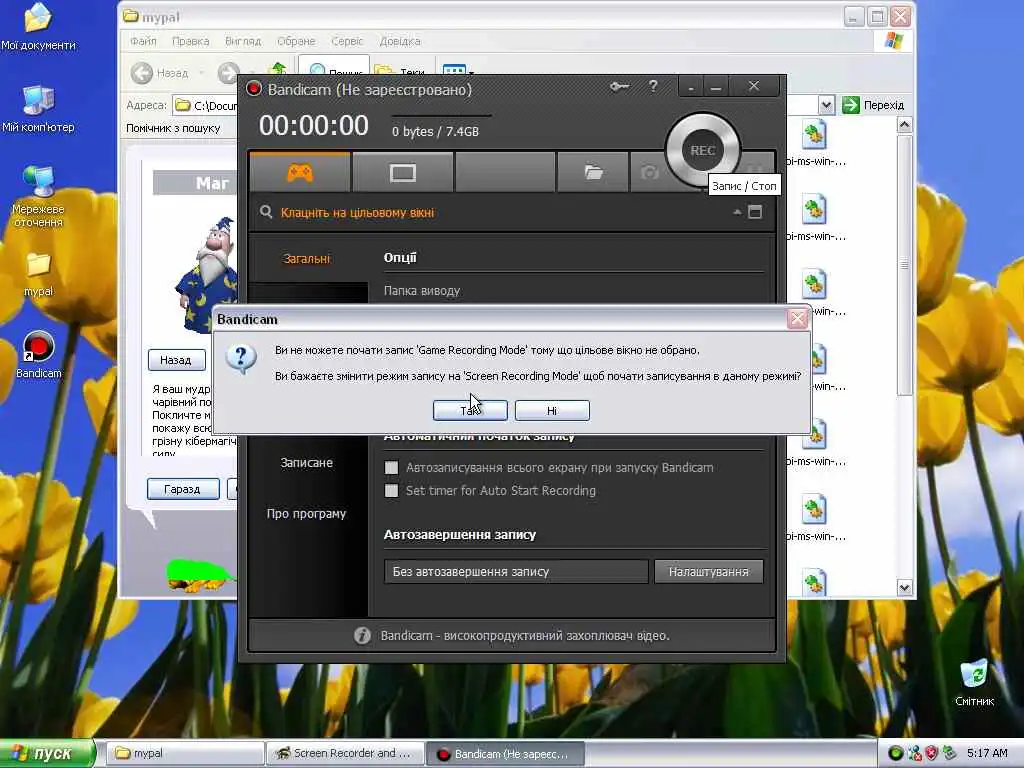This screenshot has width=1024, height=768.
Task: Switch to mypal taskbar button
Action: 185,754
